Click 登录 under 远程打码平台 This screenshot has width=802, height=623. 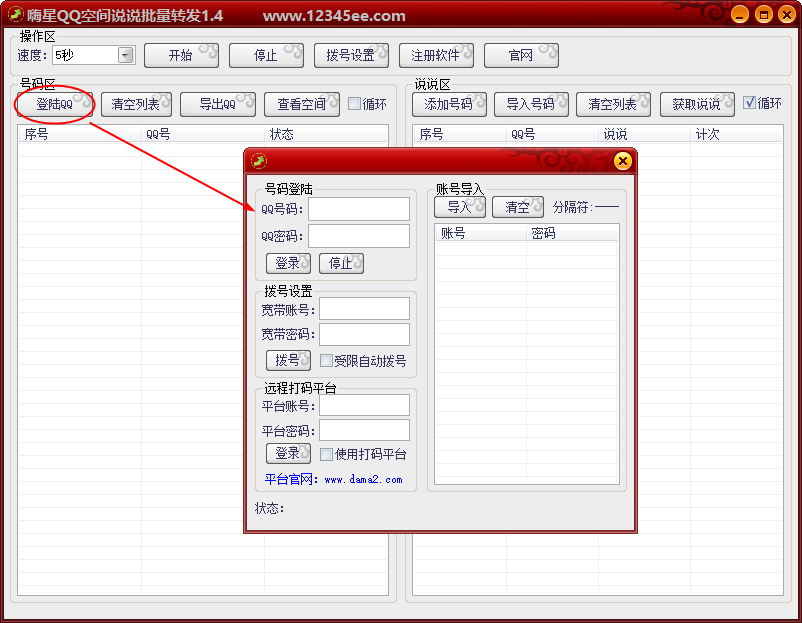tap(288, 454)
